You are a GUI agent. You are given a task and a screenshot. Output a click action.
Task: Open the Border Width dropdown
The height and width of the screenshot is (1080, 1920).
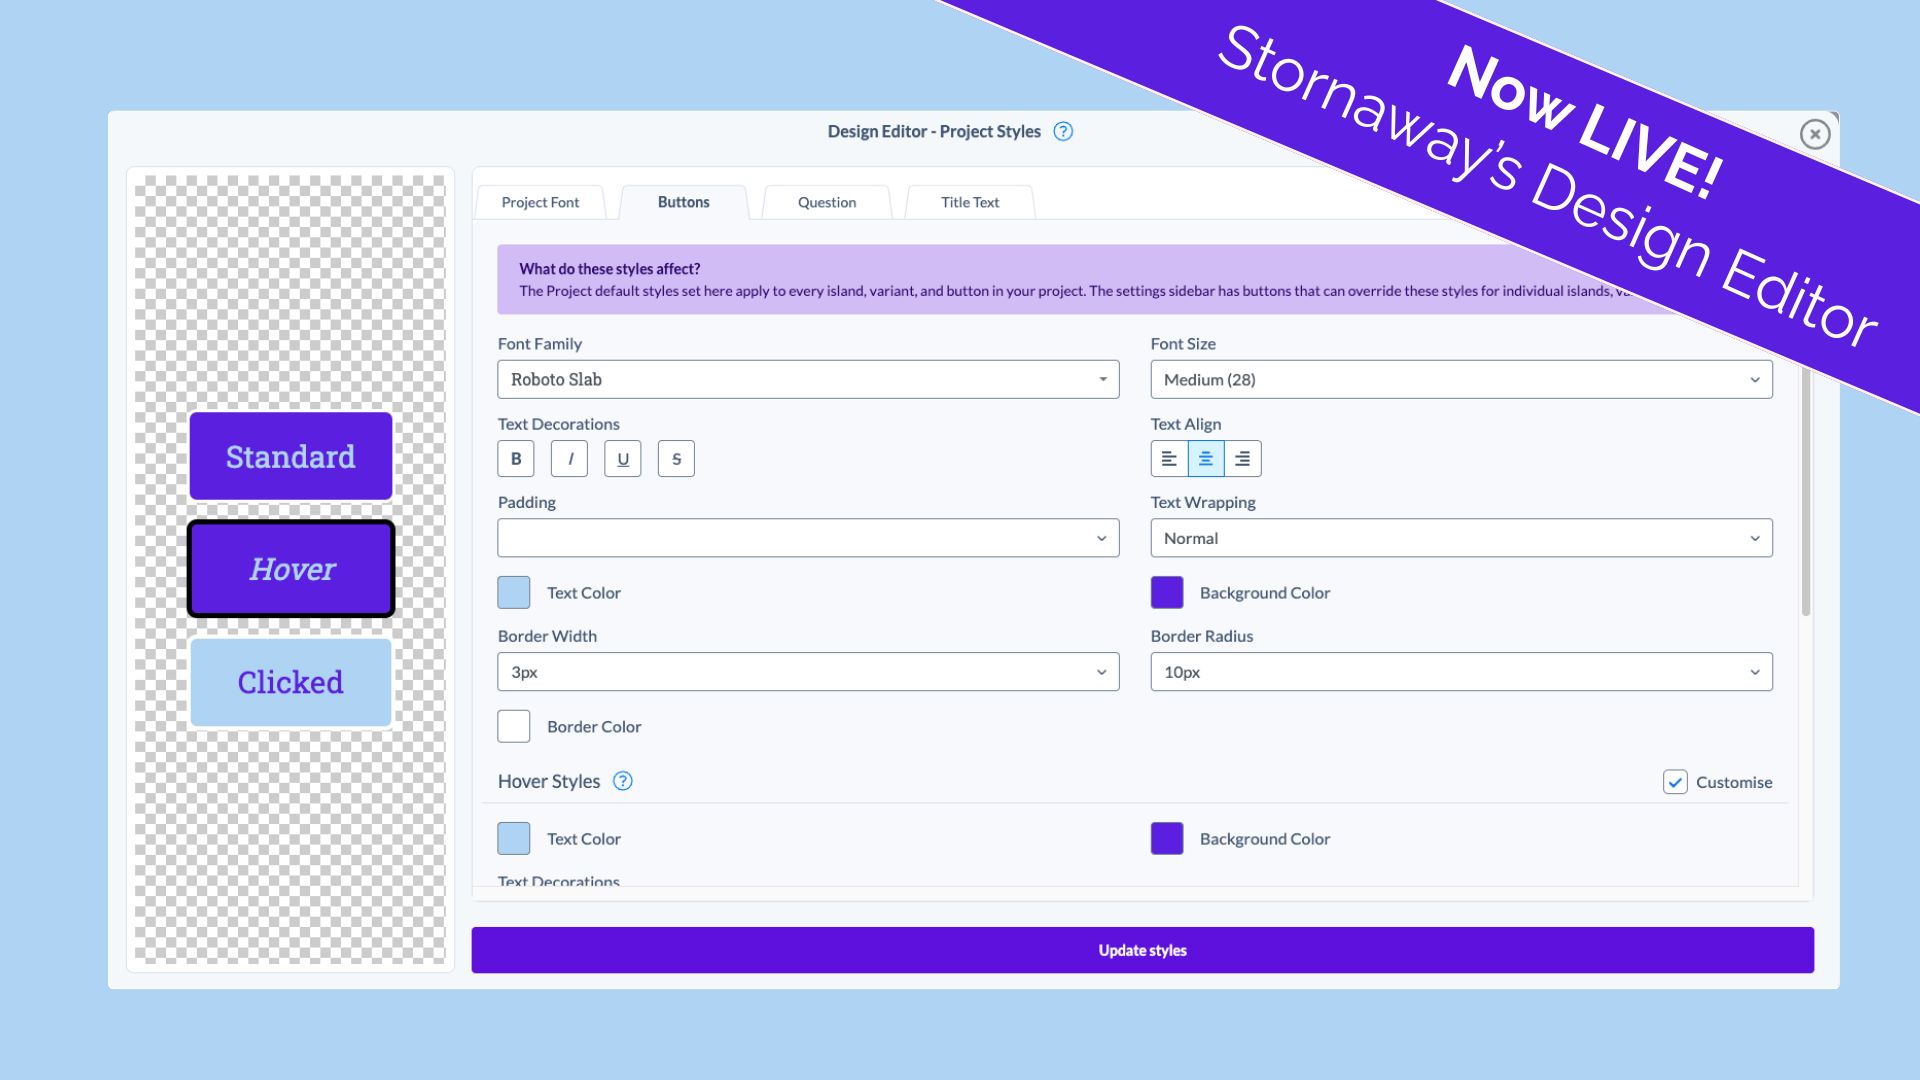[808, 672]
